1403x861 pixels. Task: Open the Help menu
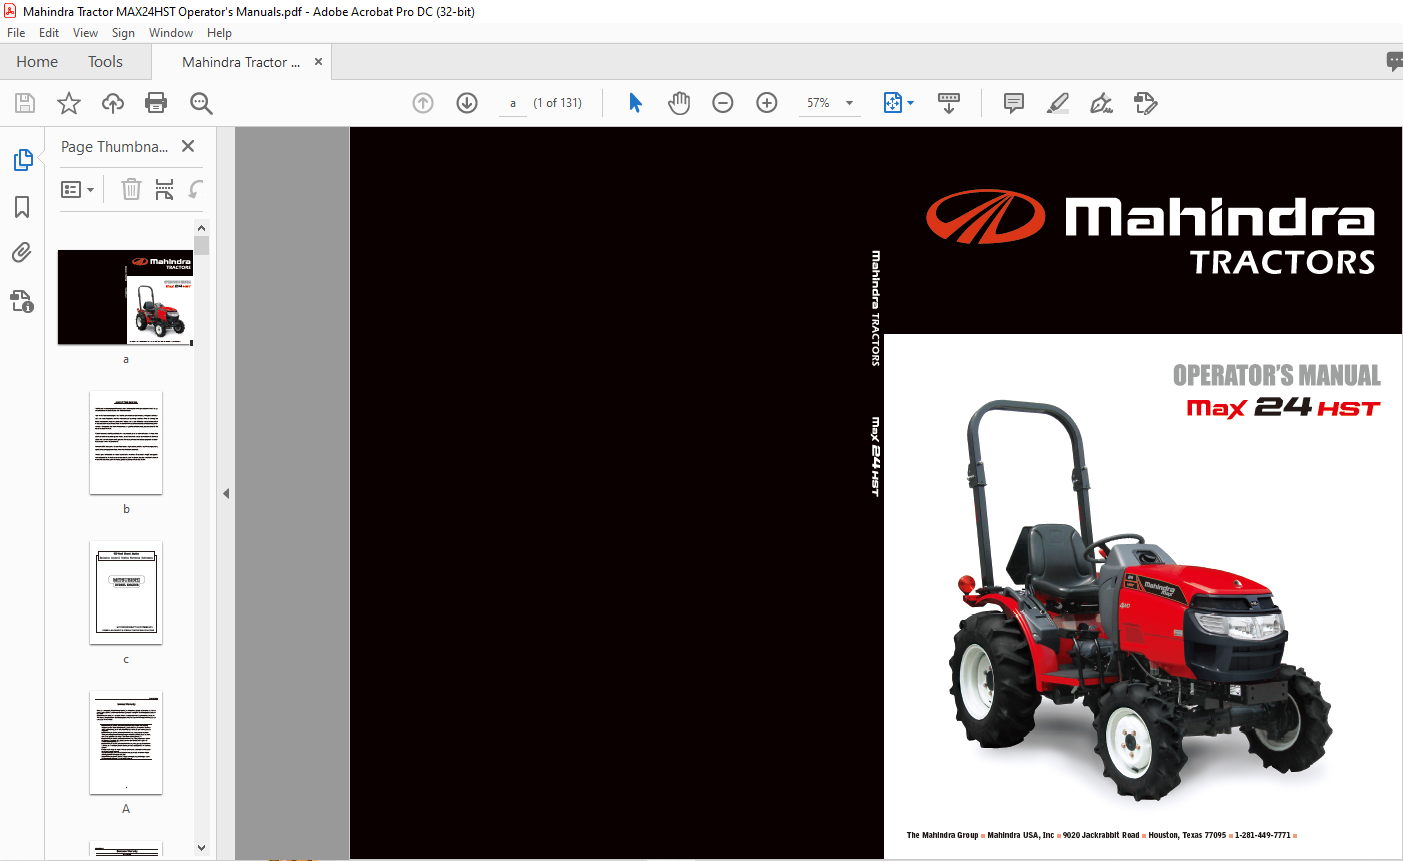point(219,33)
